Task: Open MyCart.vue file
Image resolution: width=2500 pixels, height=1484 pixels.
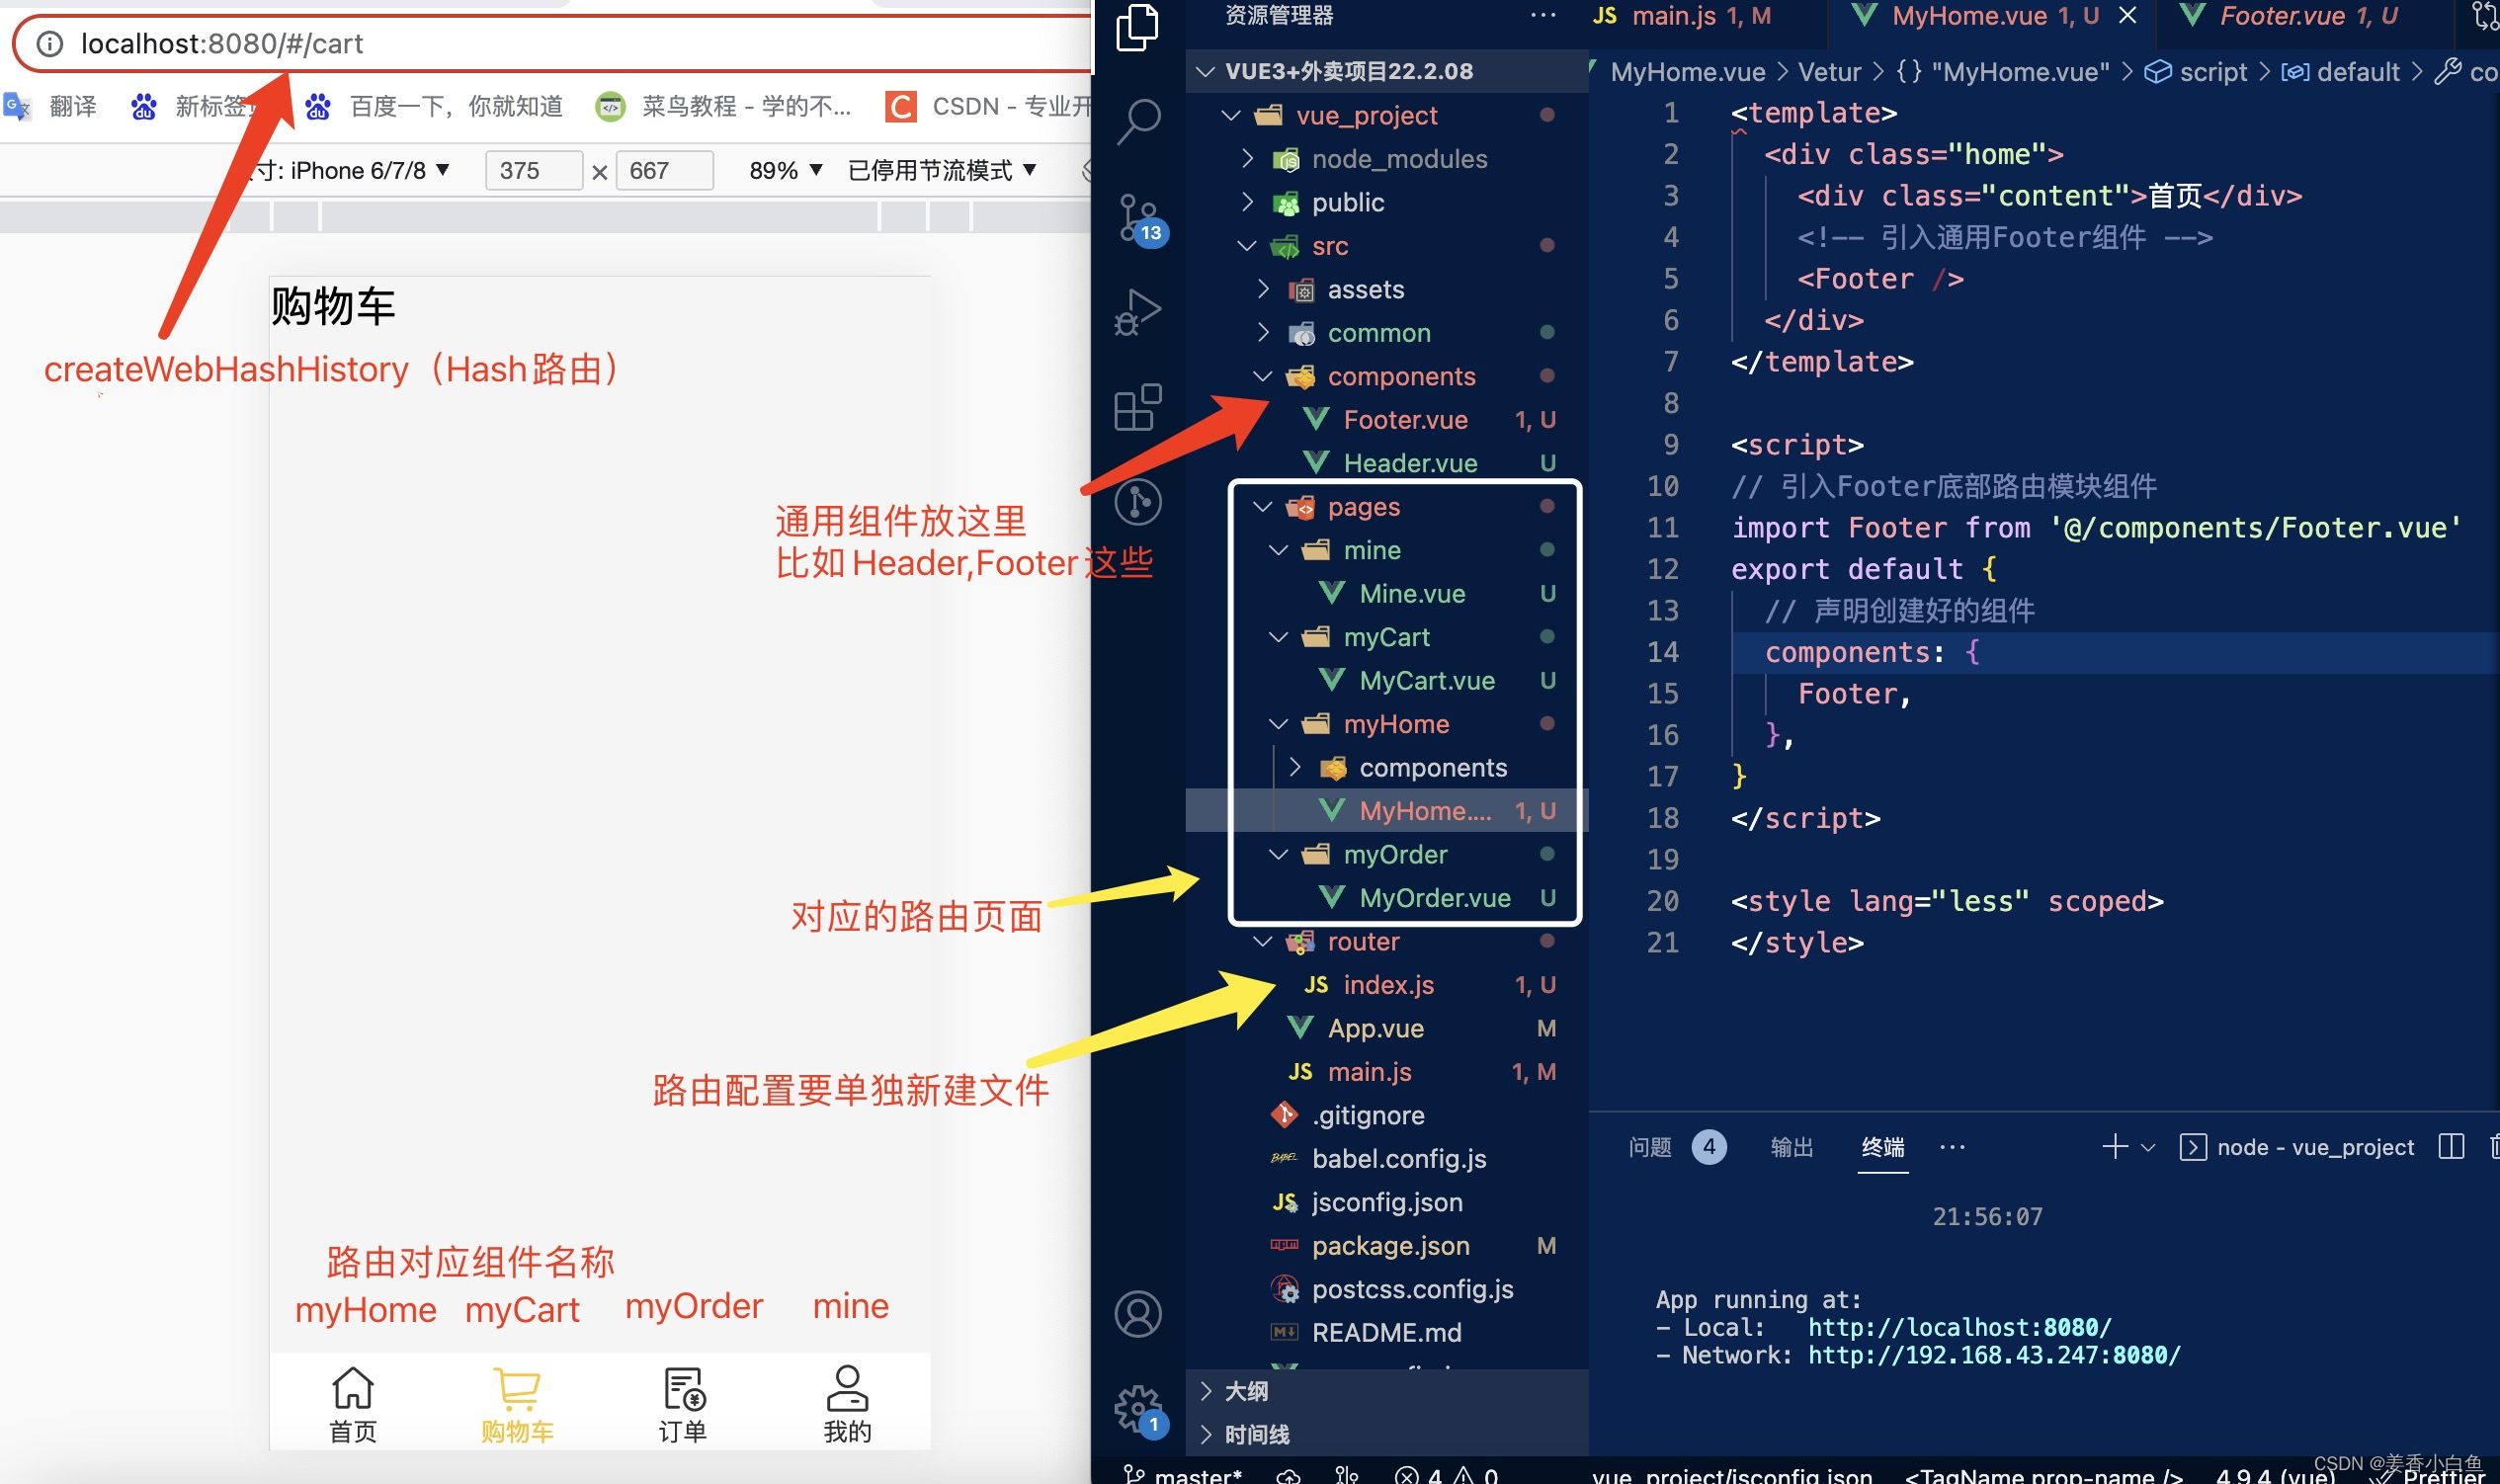Action: click(x=1386, y=680)
